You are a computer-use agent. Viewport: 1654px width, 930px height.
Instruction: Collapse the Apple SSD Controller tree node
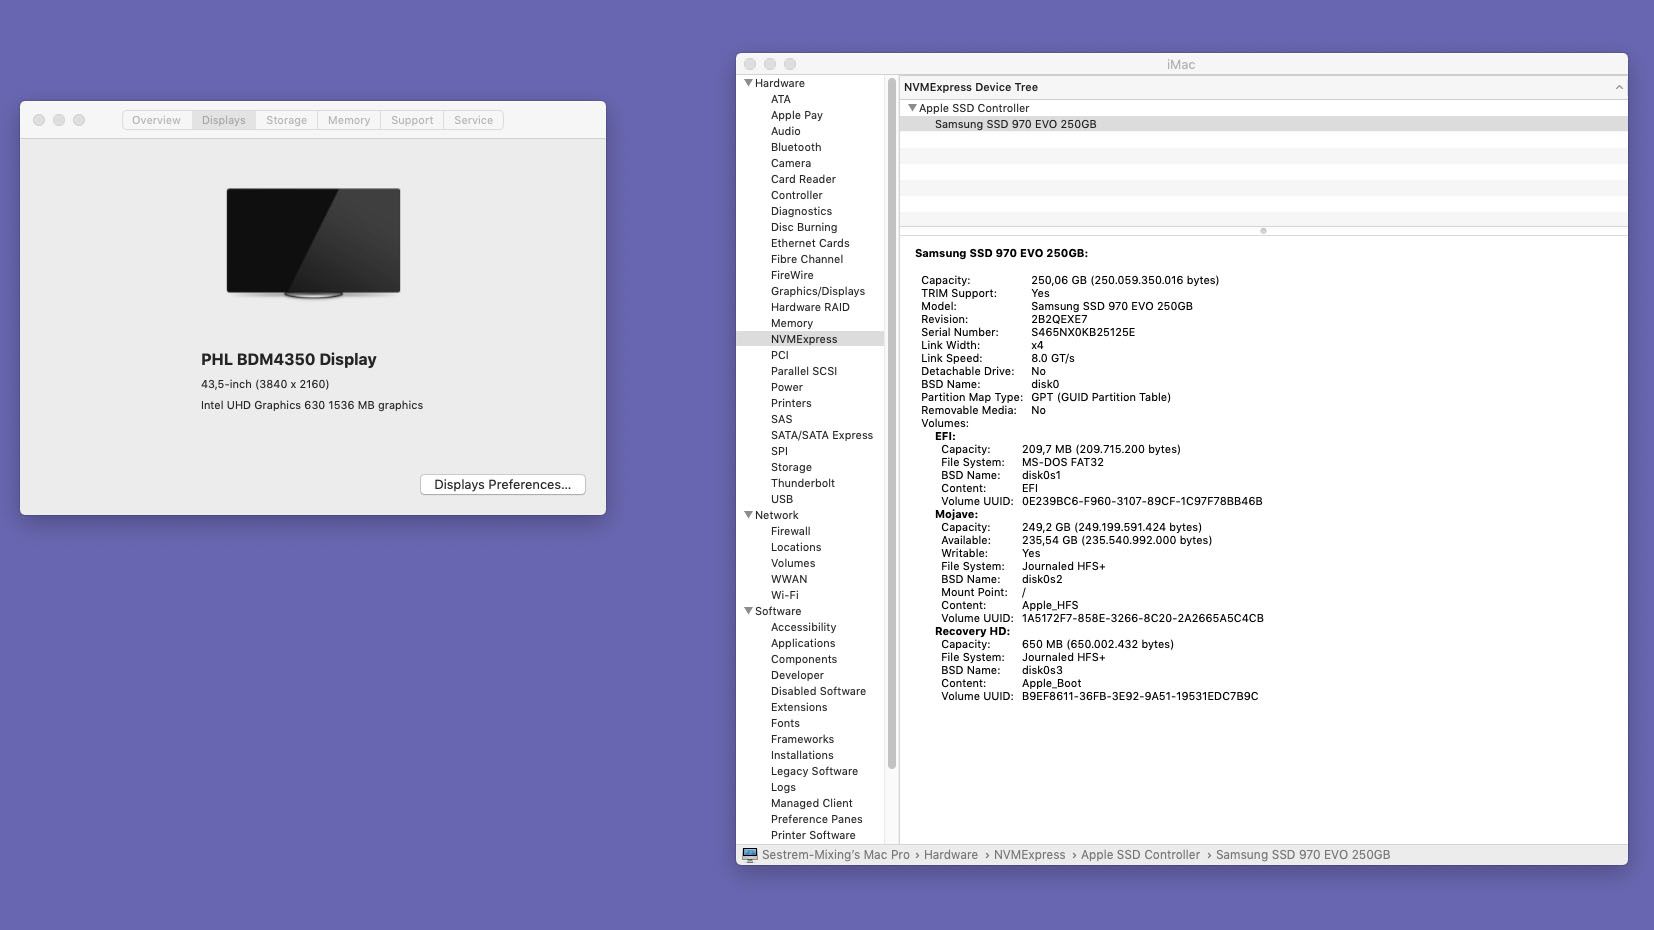(x=912, y=108)
